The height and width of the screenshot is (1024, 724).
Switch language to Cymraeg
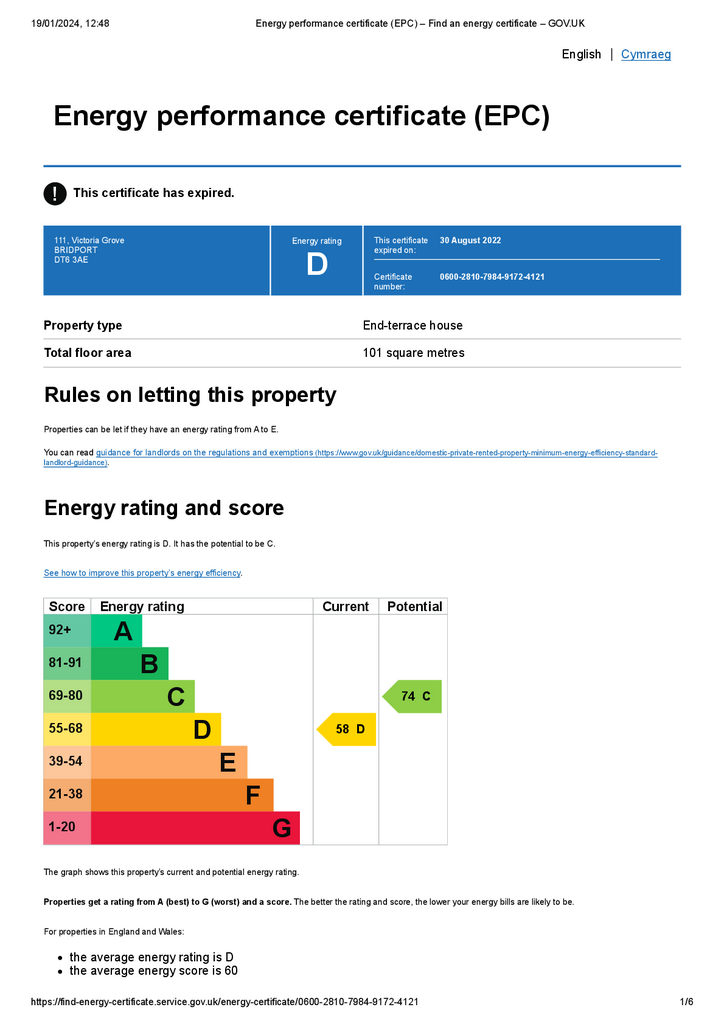click(646, 54)
